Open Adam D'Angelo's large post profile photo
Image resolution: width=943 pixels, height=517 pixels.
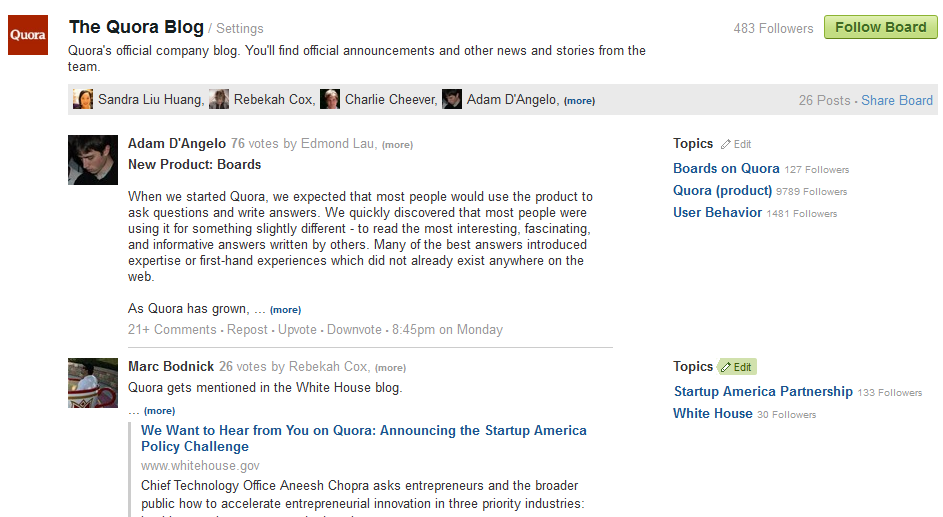click(93, 159)
